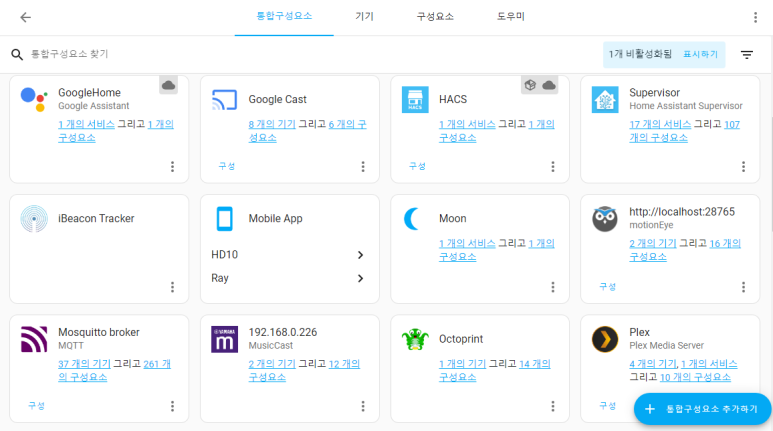
Task: Click 구성 on the Plex card
Action: [607, 406]
